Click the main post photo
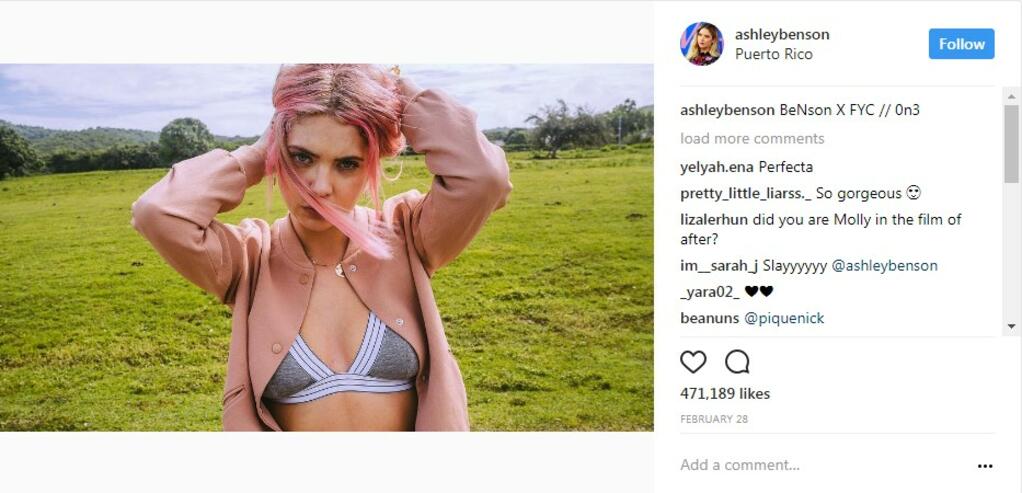 [x=327, y=247]
